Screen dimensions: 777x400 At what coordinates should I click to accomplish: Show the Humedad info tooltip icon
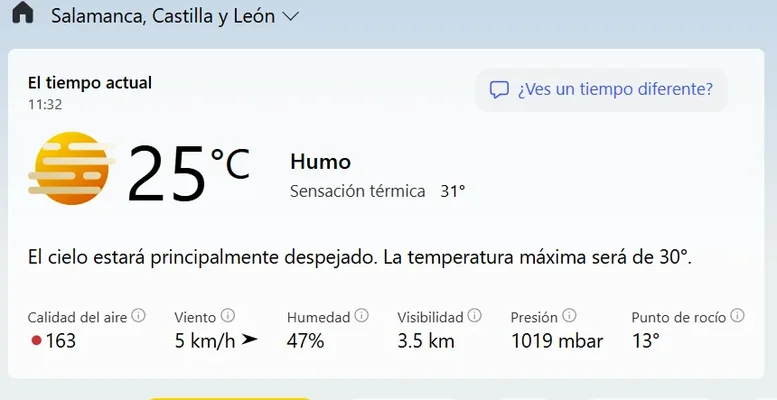361,316
